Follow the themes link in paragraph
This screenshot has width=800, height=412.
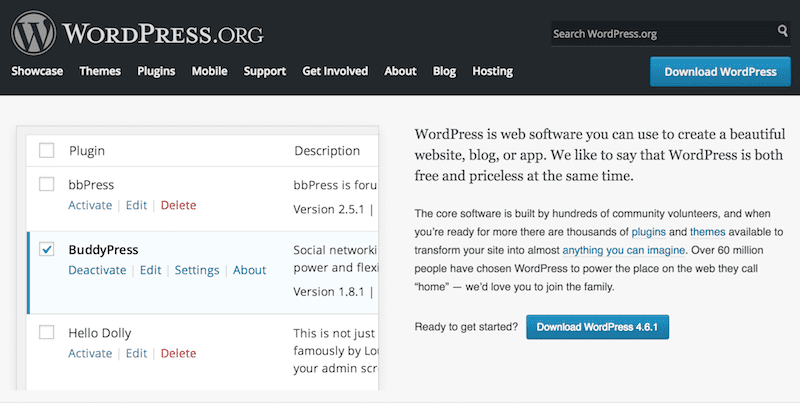point(708,232)
